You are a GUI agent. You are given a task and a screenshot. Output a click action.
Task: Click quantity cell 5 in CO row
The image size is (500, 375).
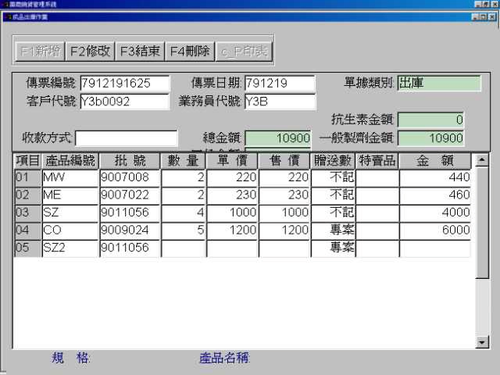[x=183, y=231]
